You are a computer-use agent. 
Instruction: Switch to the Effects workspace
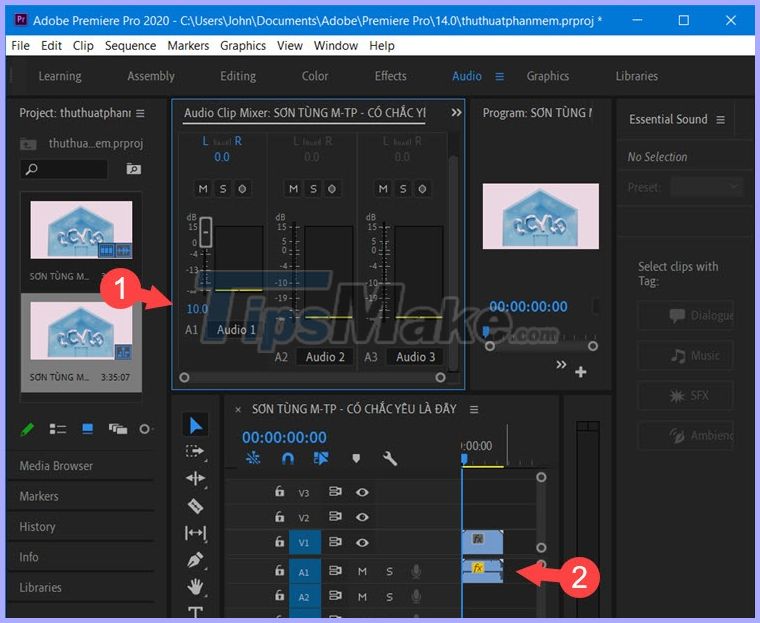point(391,76)
